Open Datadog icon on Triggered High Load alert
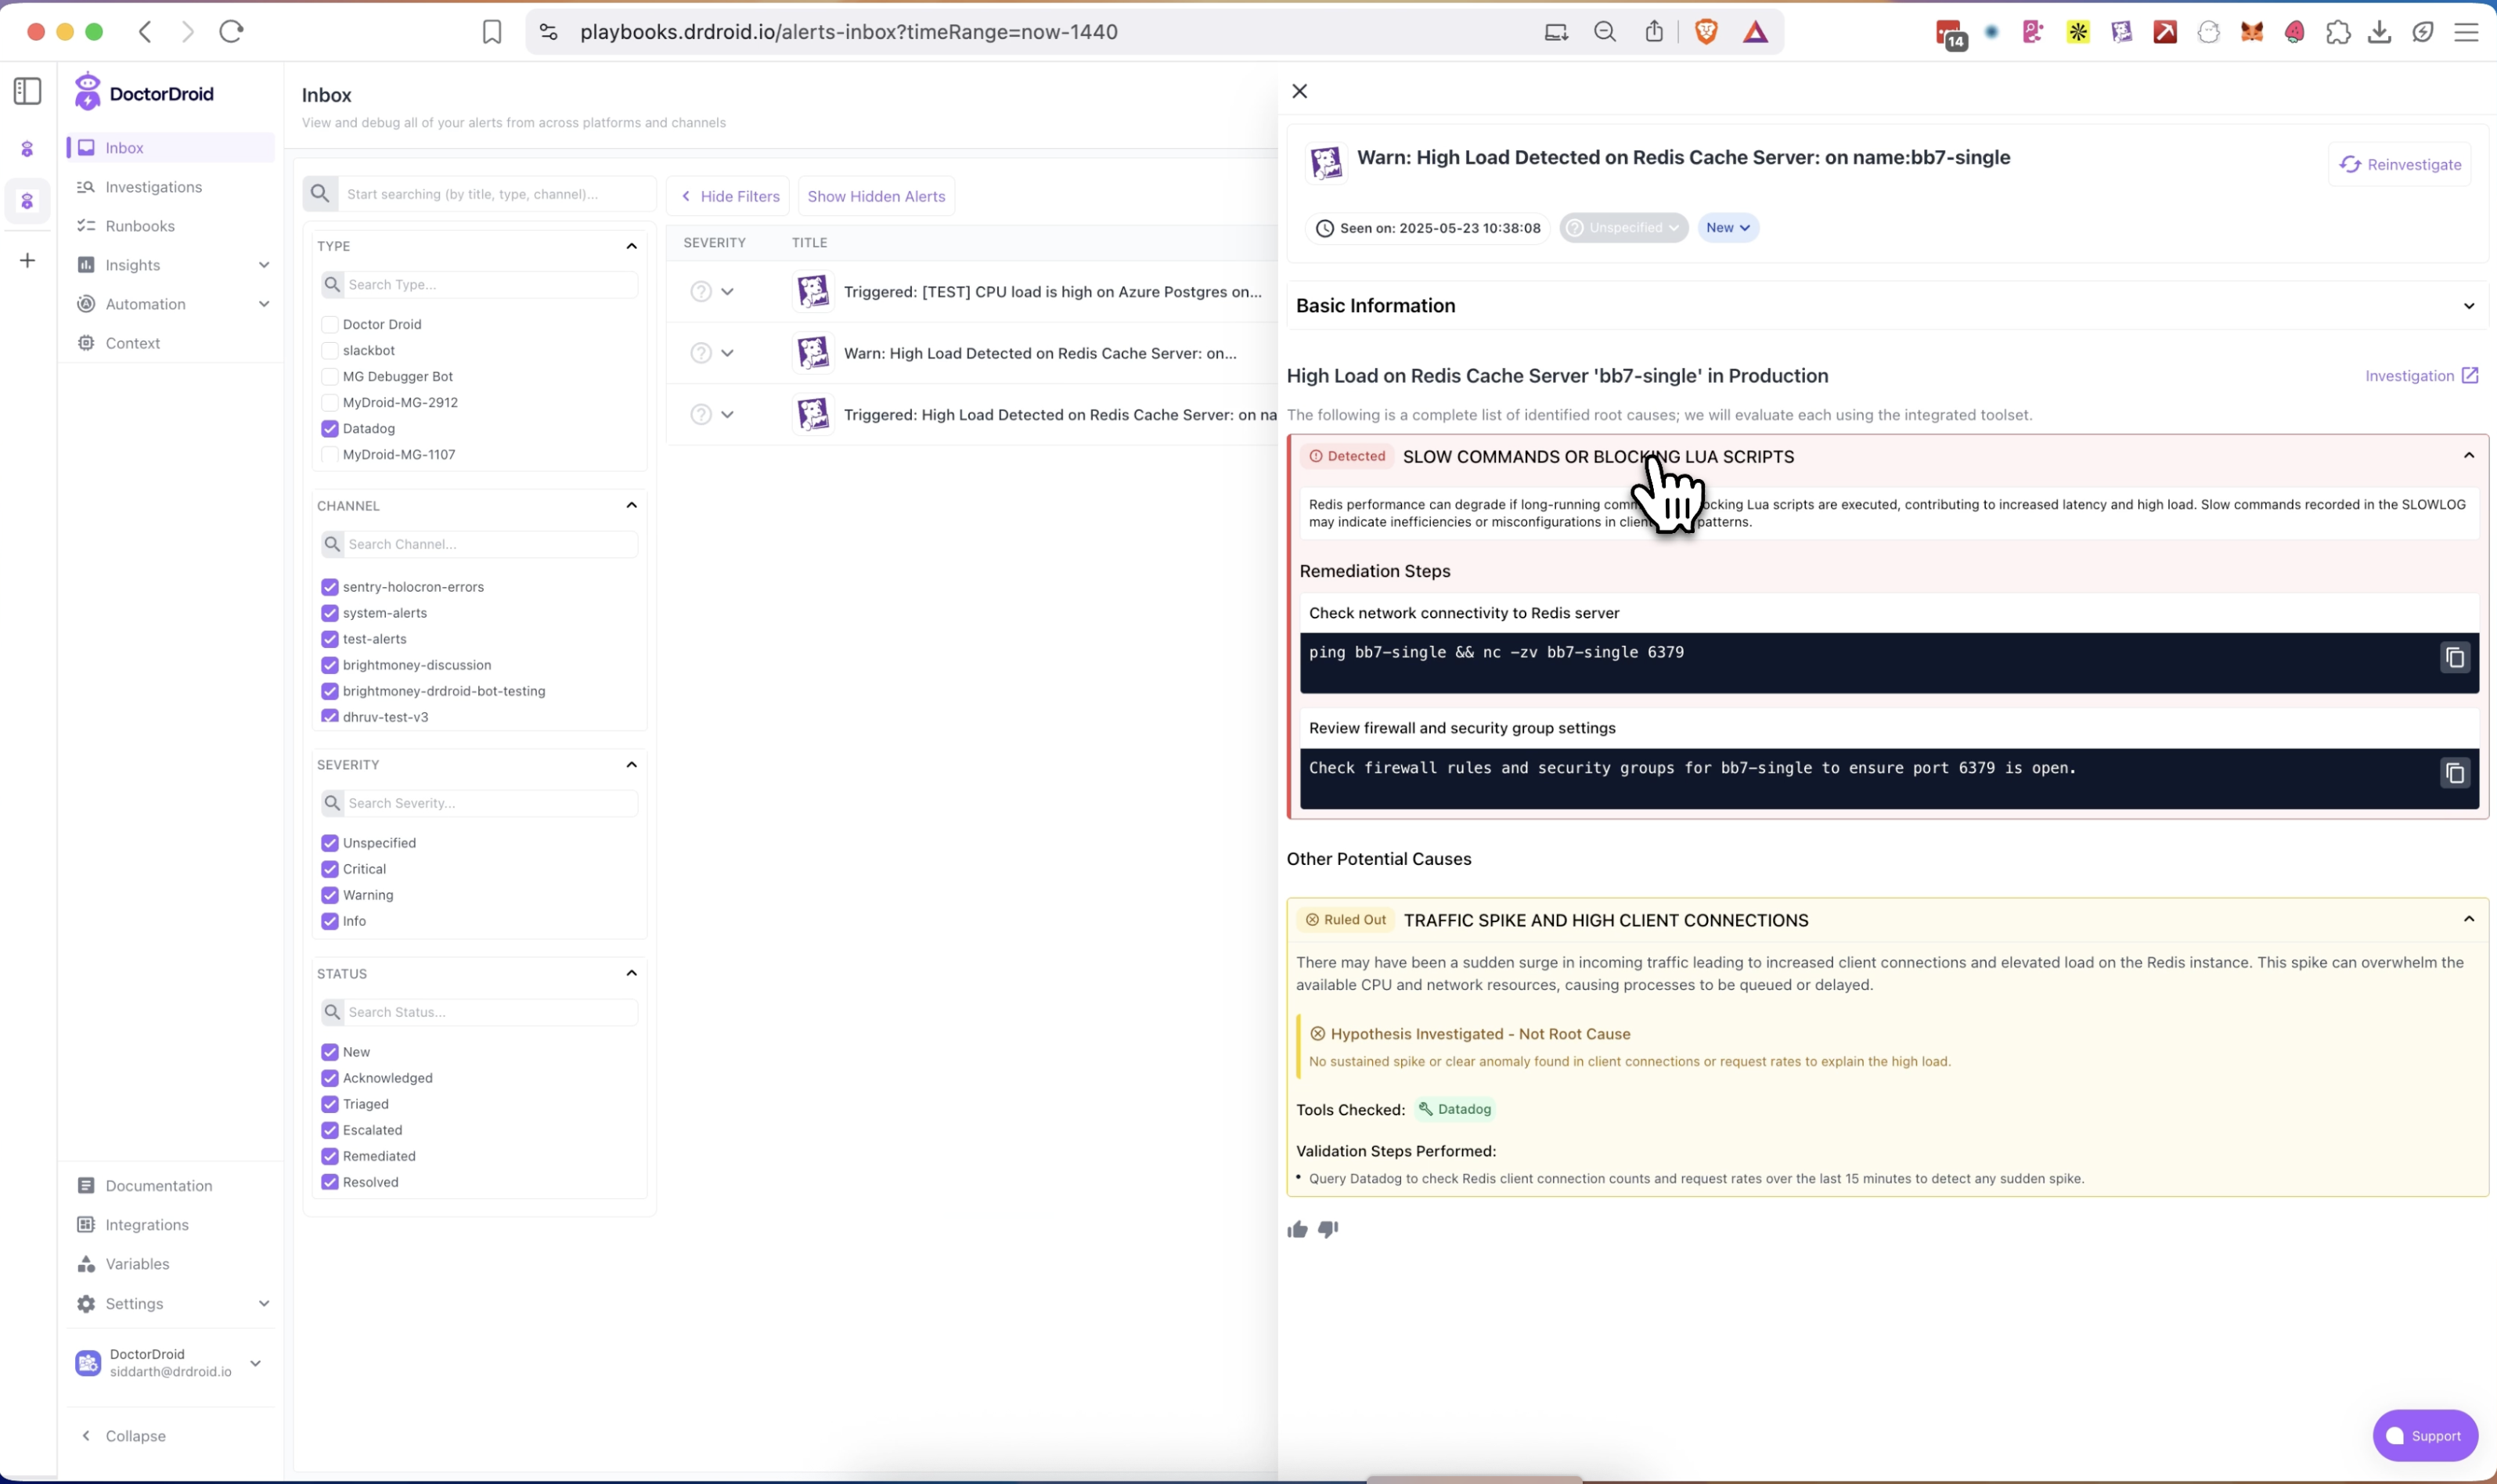 (813, 414)
